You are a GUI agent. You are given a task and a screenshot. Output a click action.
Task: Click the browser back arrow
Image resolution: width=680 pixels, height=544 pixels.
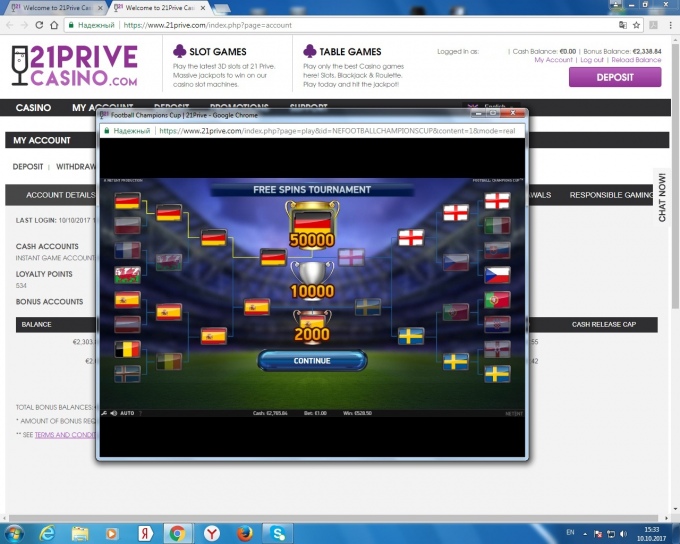[x=10, y=25]
